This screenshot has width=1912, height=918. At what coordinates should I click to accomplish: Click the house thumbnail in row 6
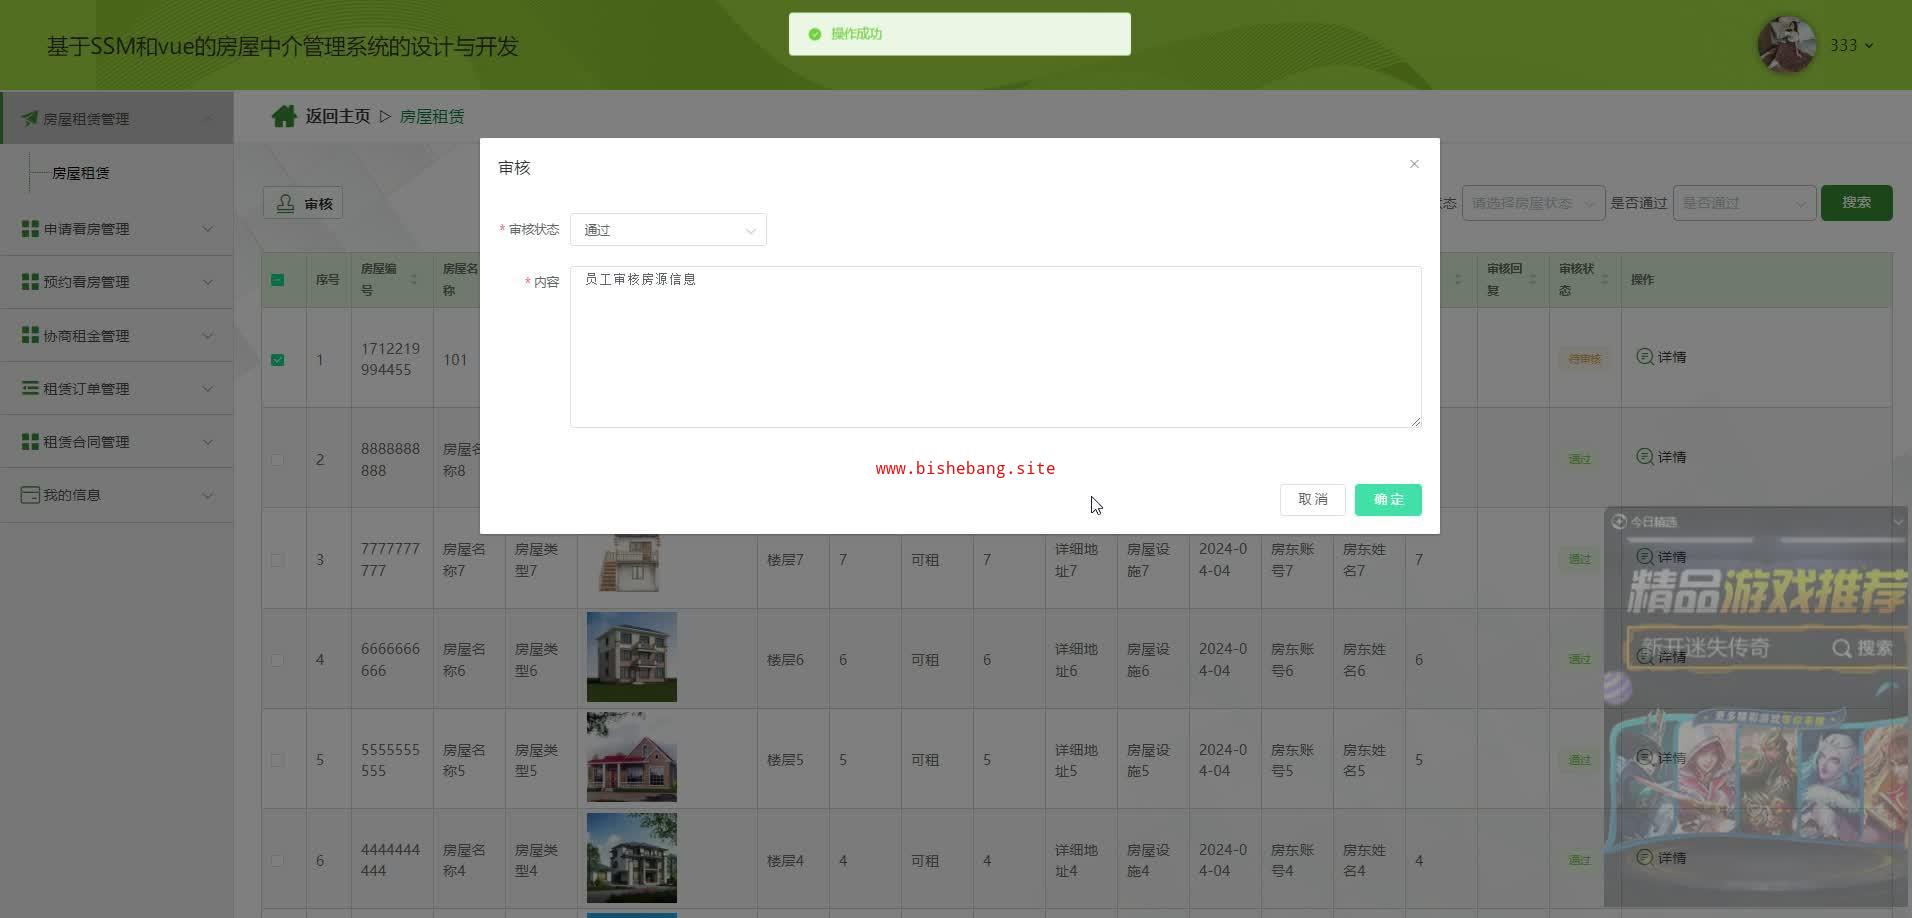coord(632,858)
